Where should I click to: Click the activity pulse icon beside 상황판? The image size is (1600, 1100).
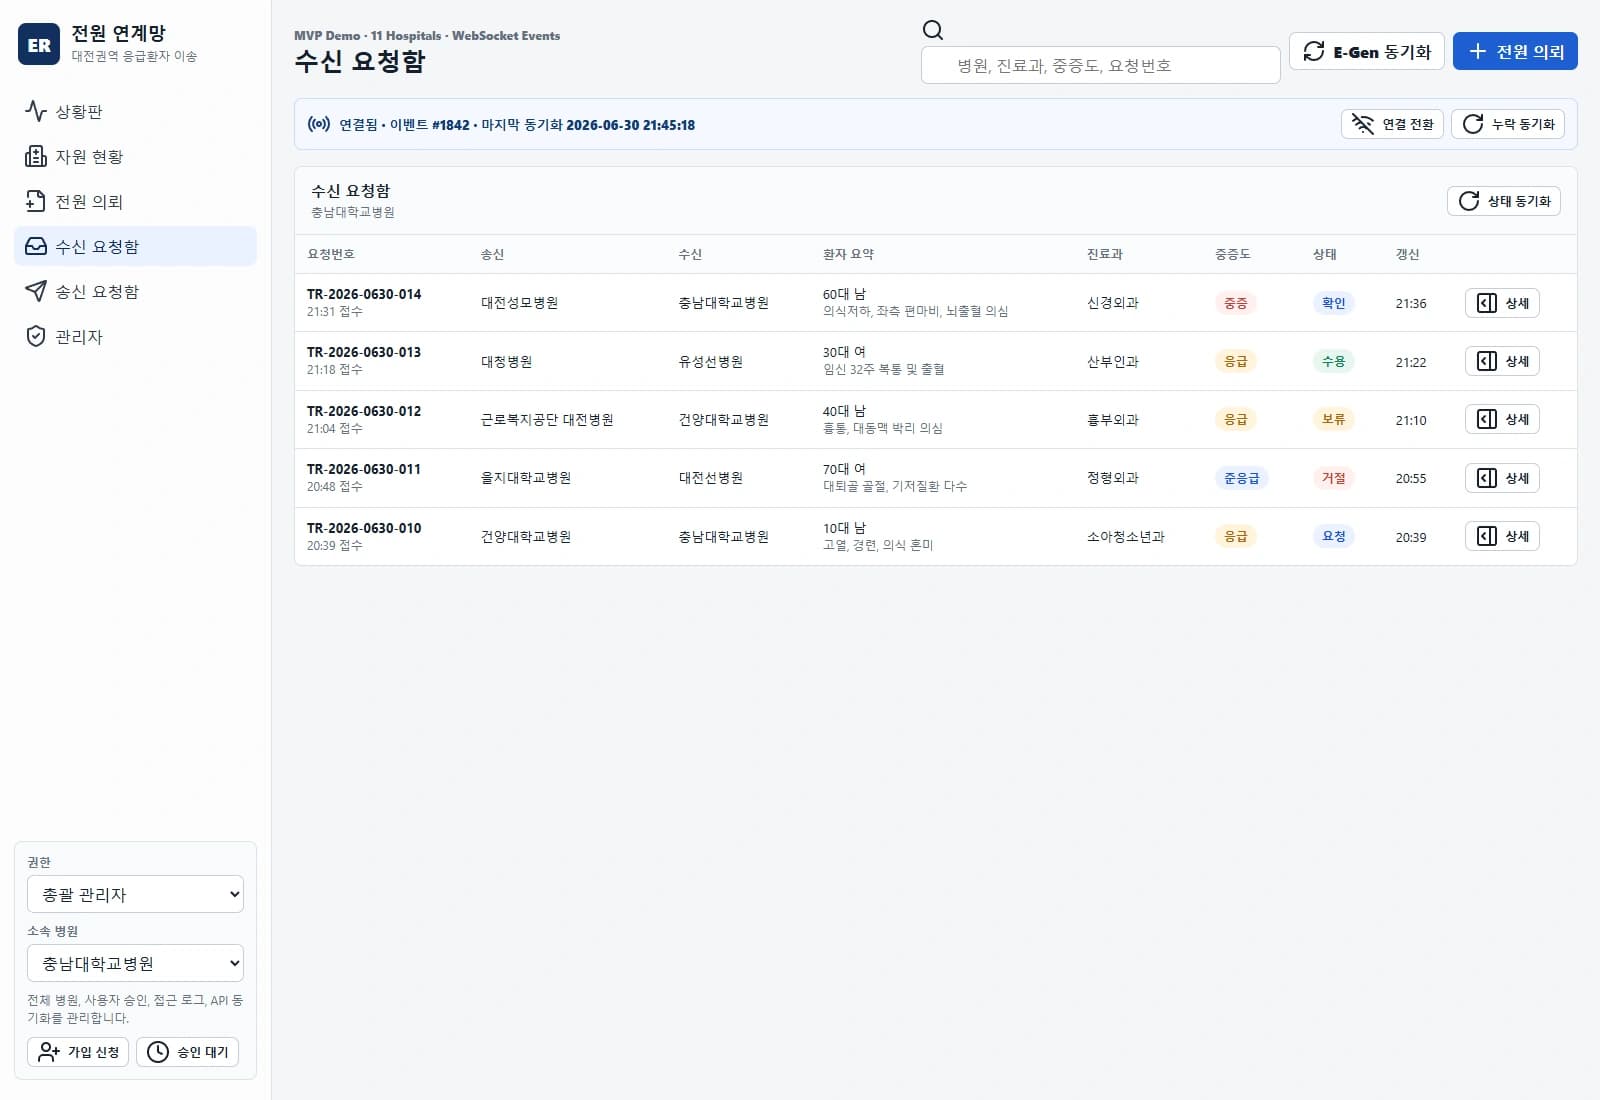(x=36, y=111)
